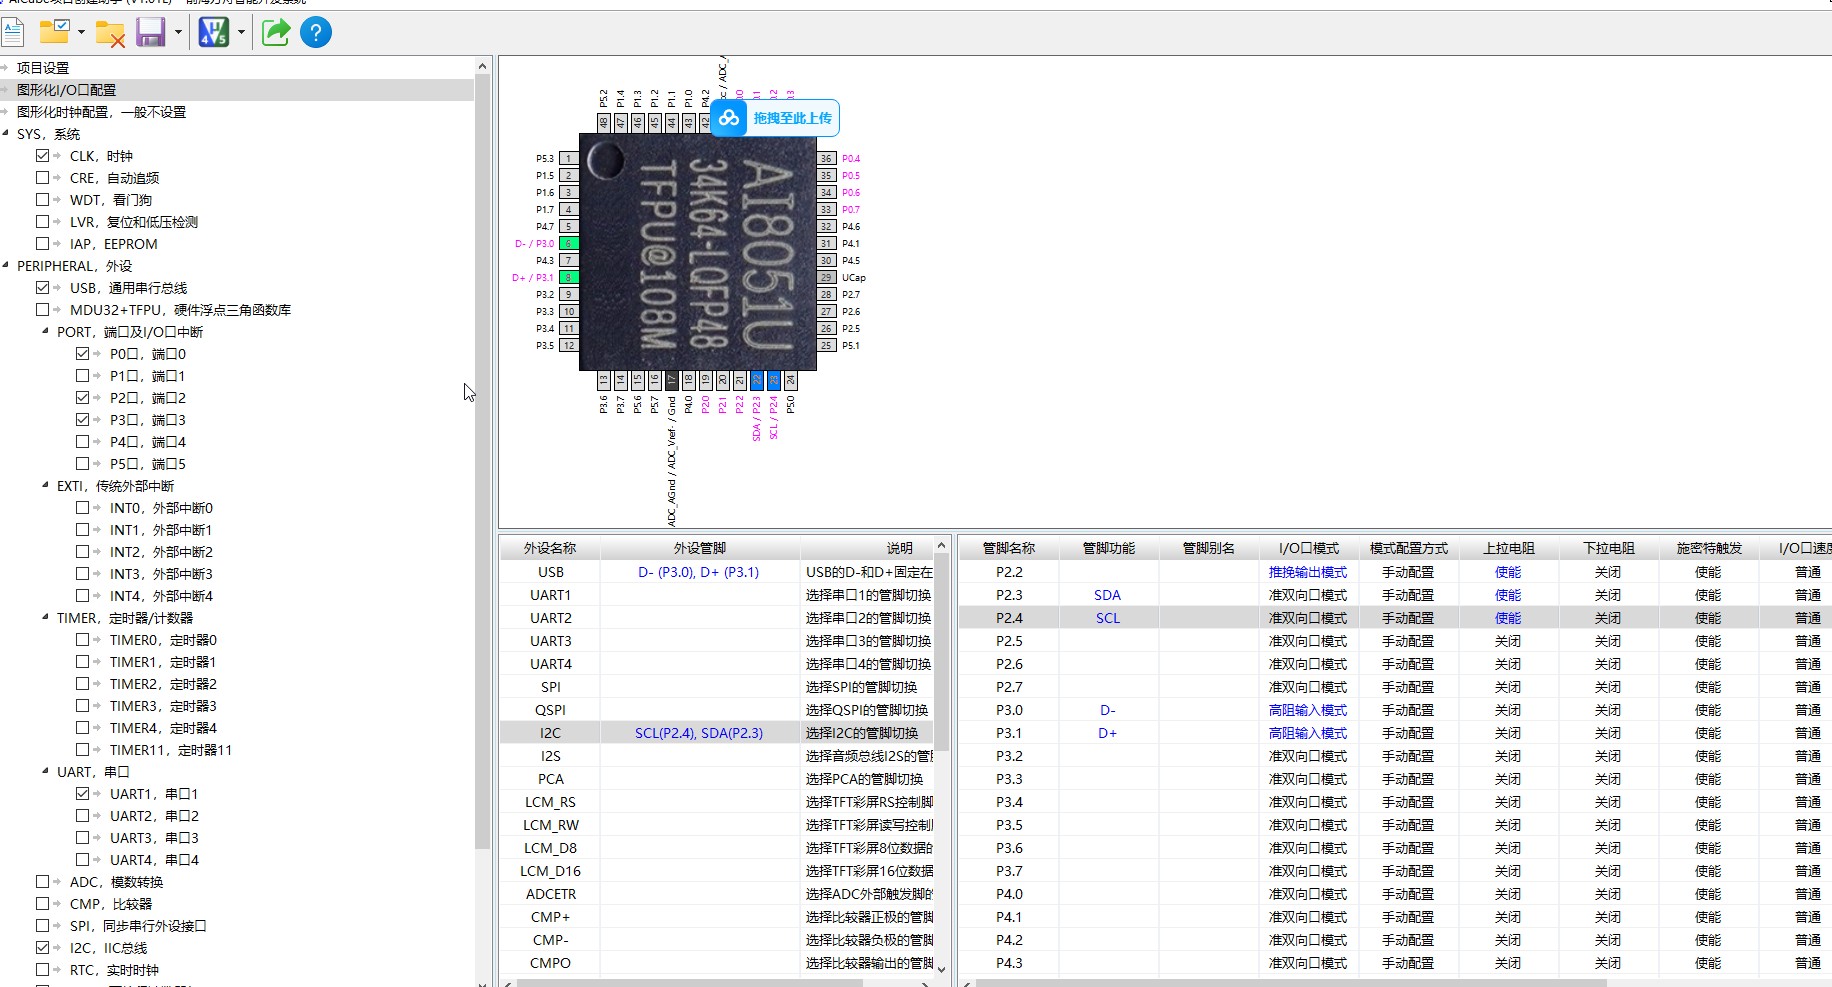Click green pin 6 on the chip
This screenshot has height=987, width=1832.
click(x=568, y=243)
